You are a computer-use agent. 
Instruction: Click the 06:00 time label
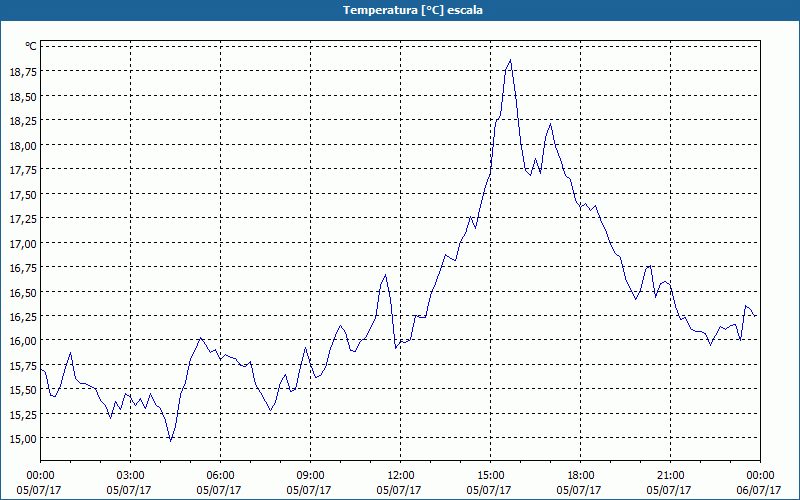(x=220, y=476)
